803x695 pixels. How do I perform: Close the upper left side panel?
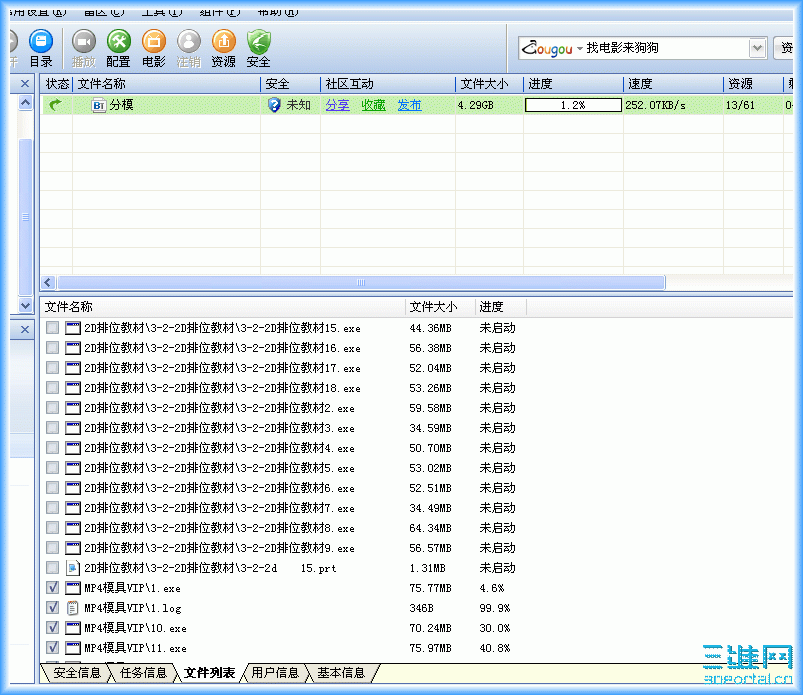coord(24,83)
